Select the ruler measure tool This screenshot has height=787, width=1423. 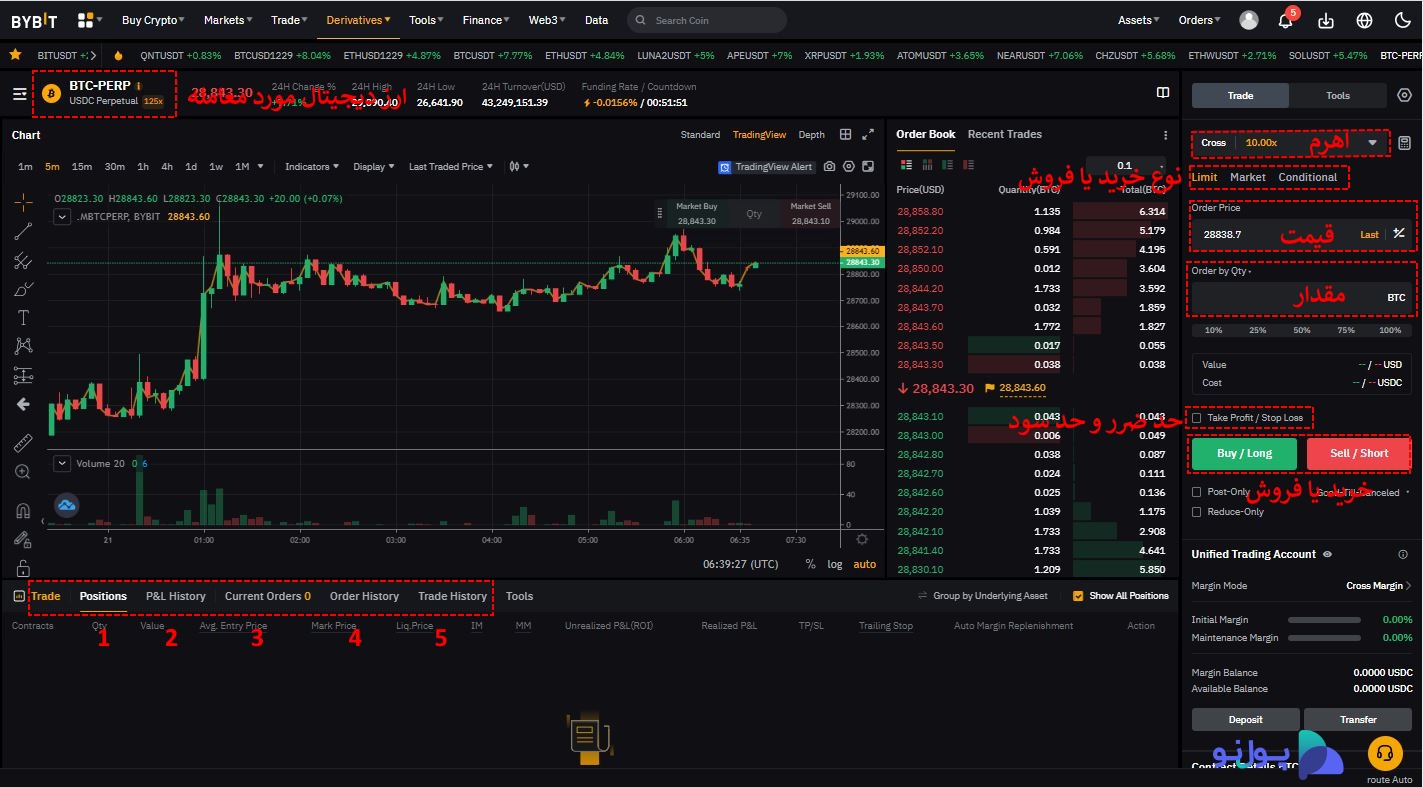[23, 443]
